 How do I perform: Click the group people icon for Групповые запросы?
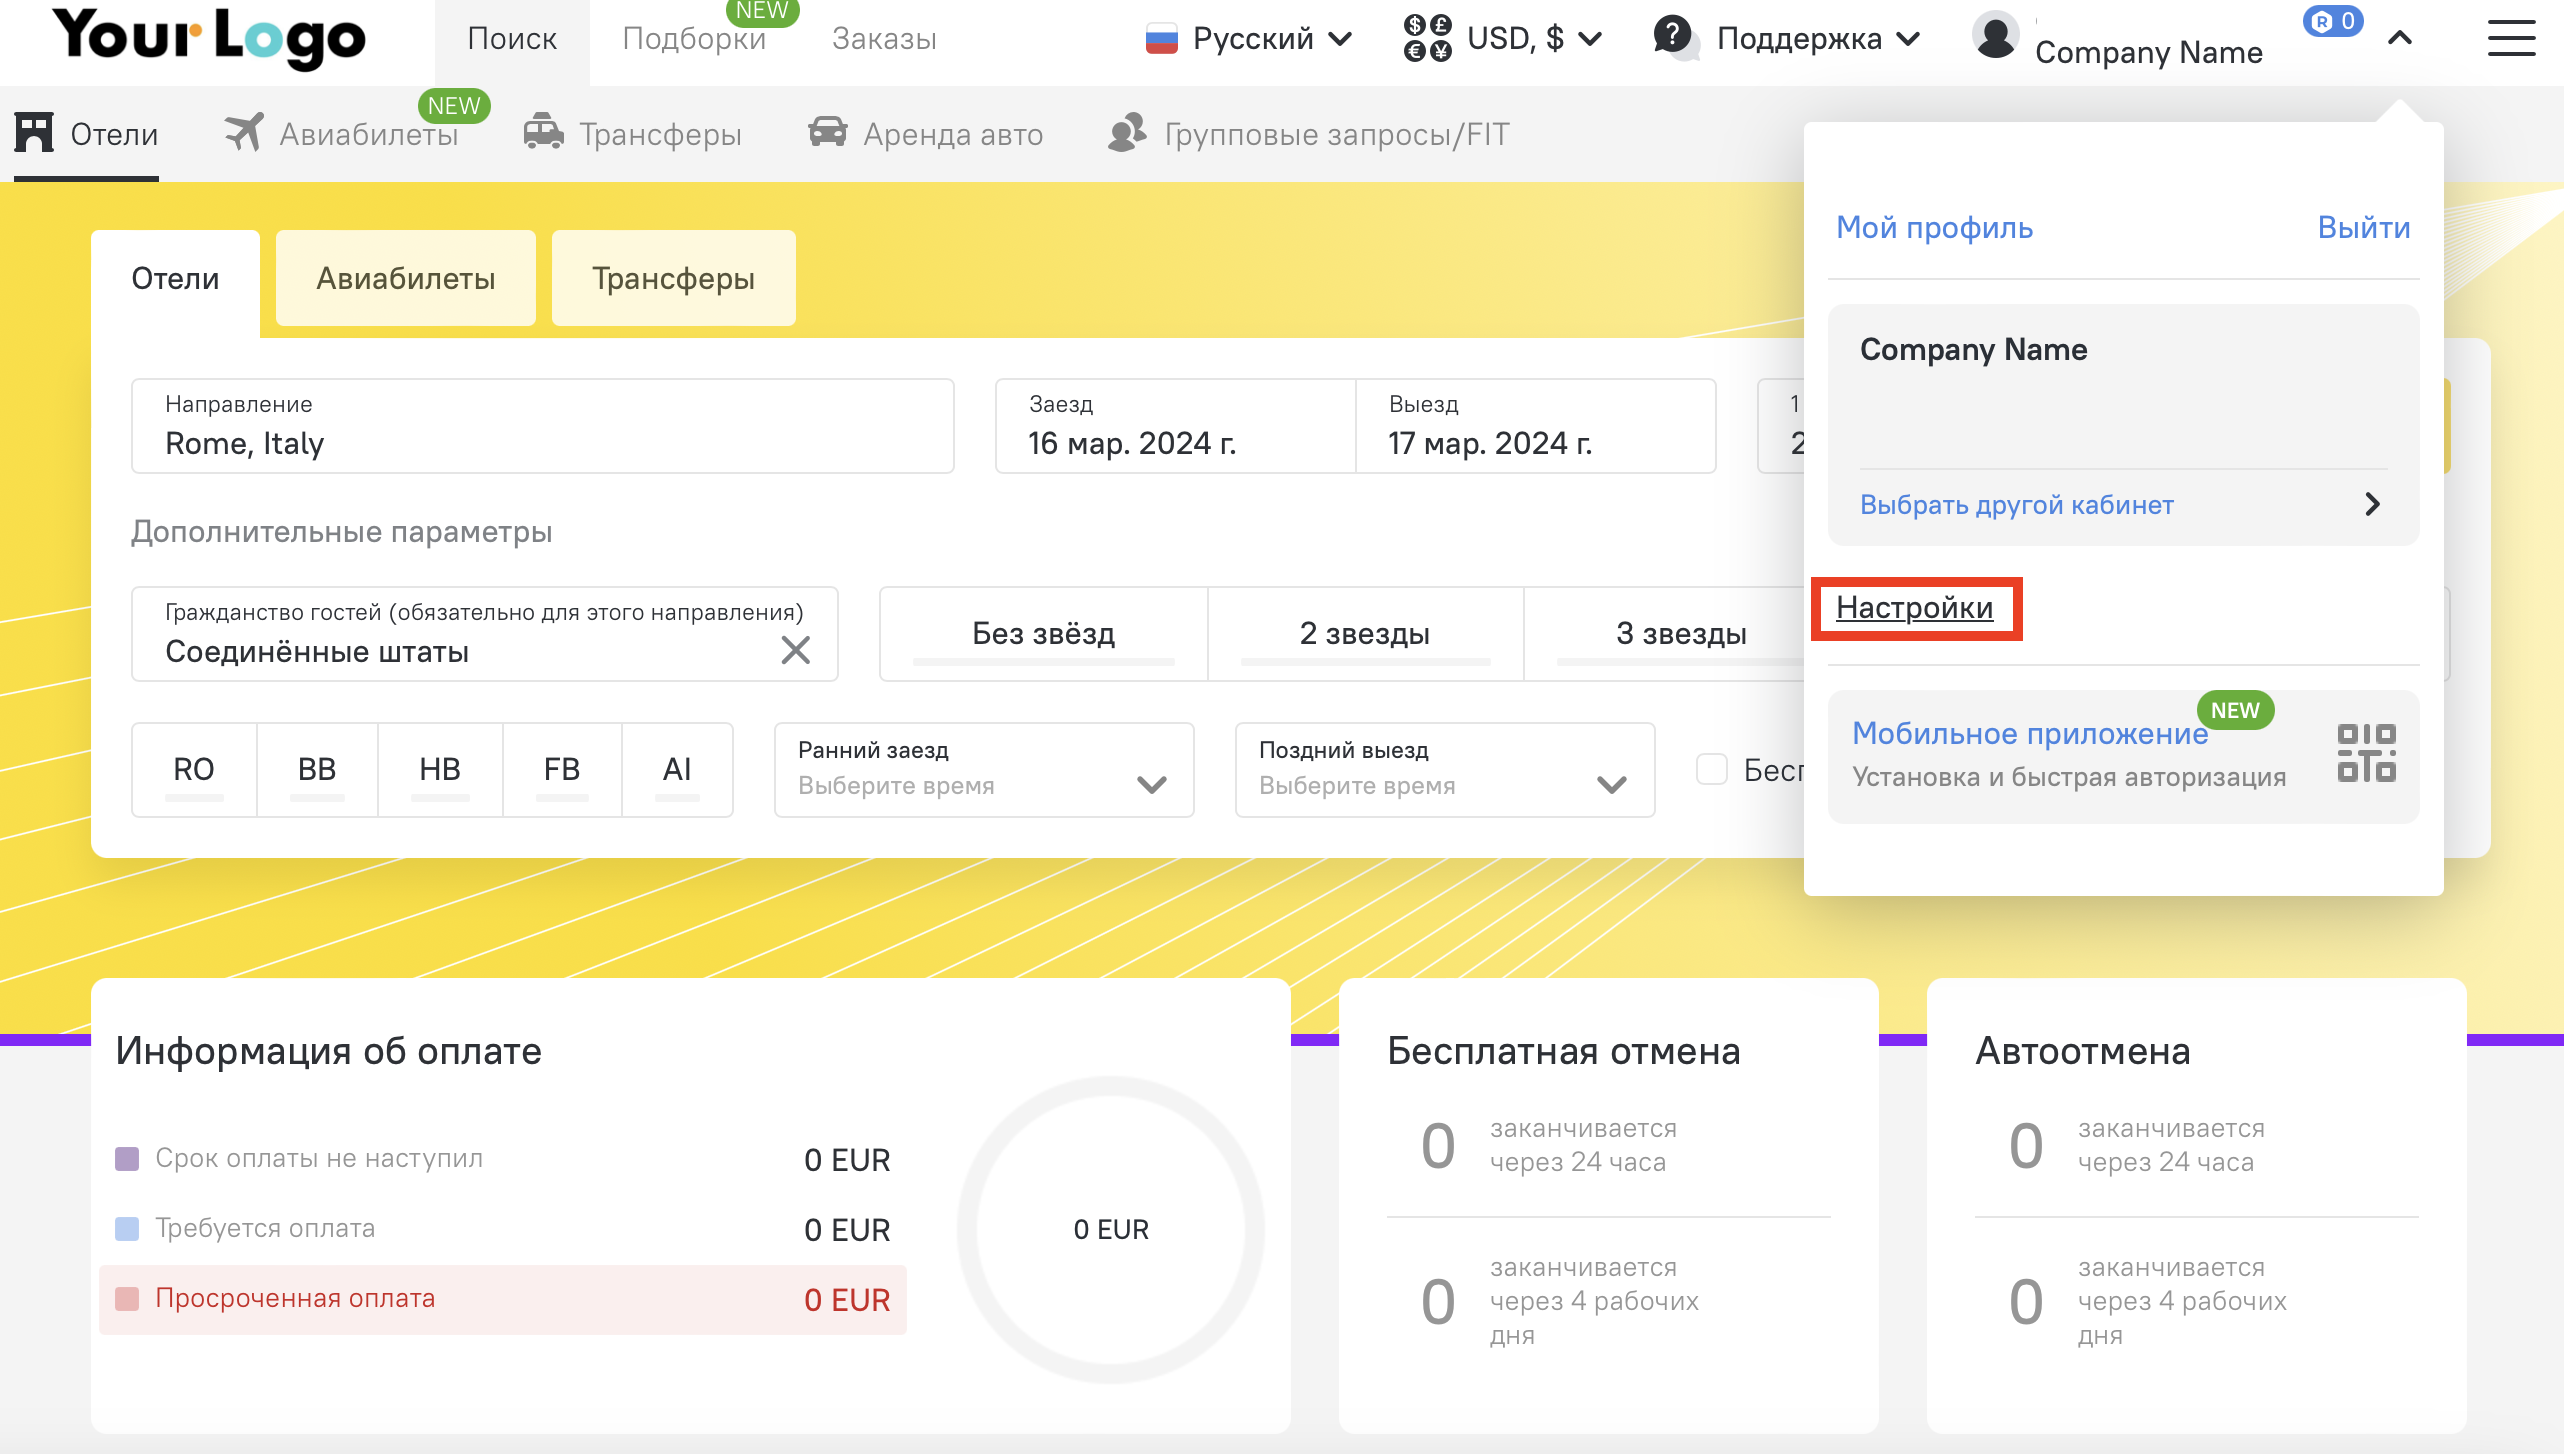[x=1127, y=133]
